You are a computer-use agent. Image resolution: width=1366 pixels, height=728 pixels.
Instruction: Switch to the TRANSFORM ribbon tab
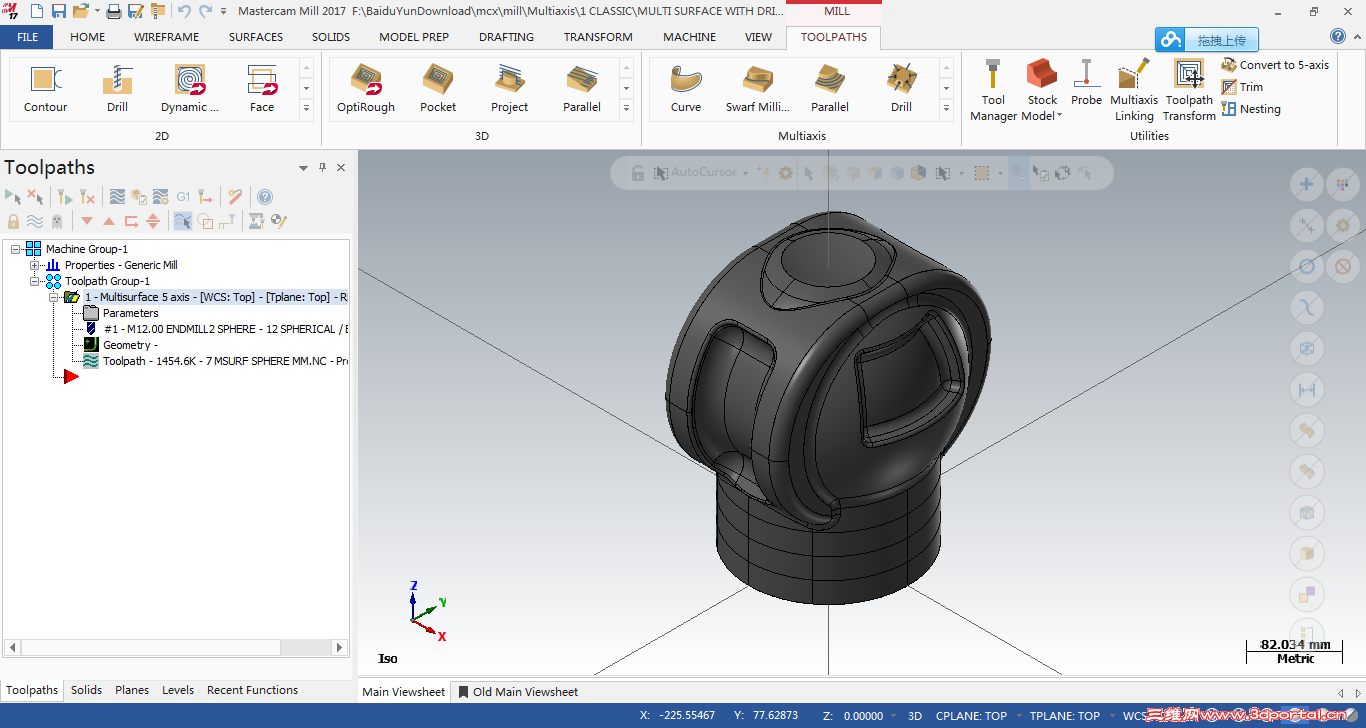(x=598, y=37)
